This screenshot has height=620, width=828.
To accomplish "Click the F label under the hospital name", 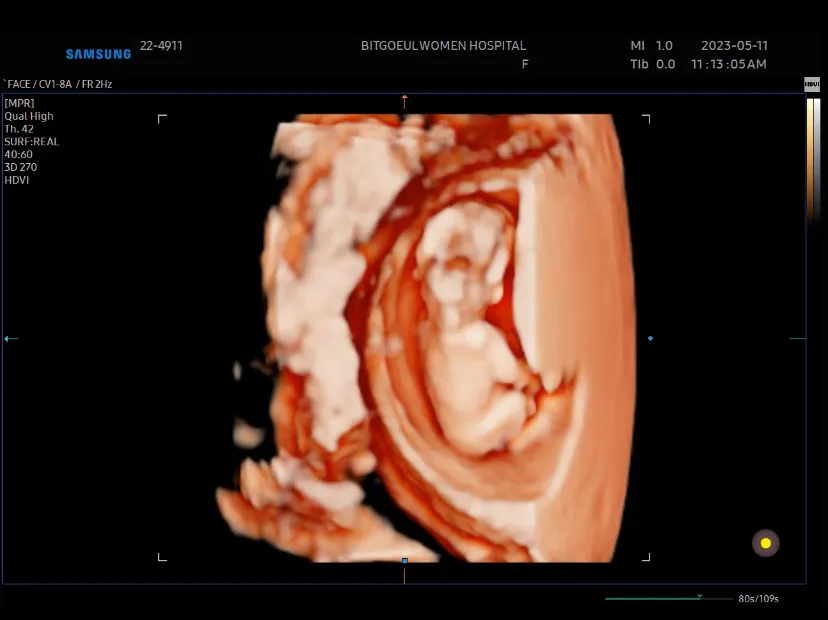I will click(525, 64).
